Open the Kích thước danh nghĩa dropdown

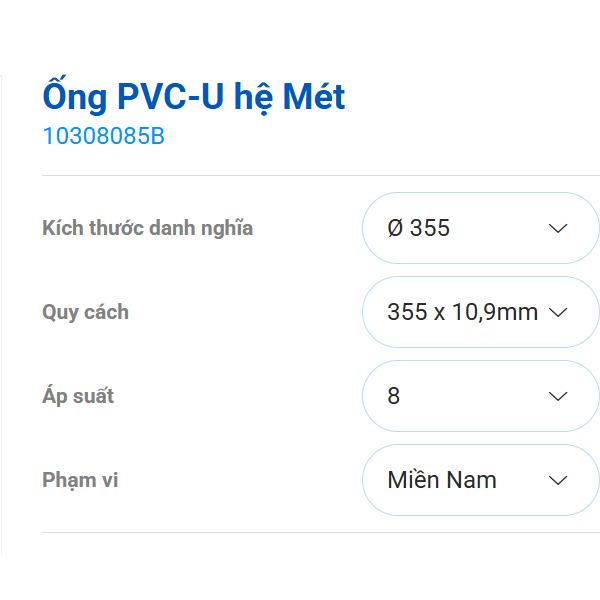coord(480,228)
